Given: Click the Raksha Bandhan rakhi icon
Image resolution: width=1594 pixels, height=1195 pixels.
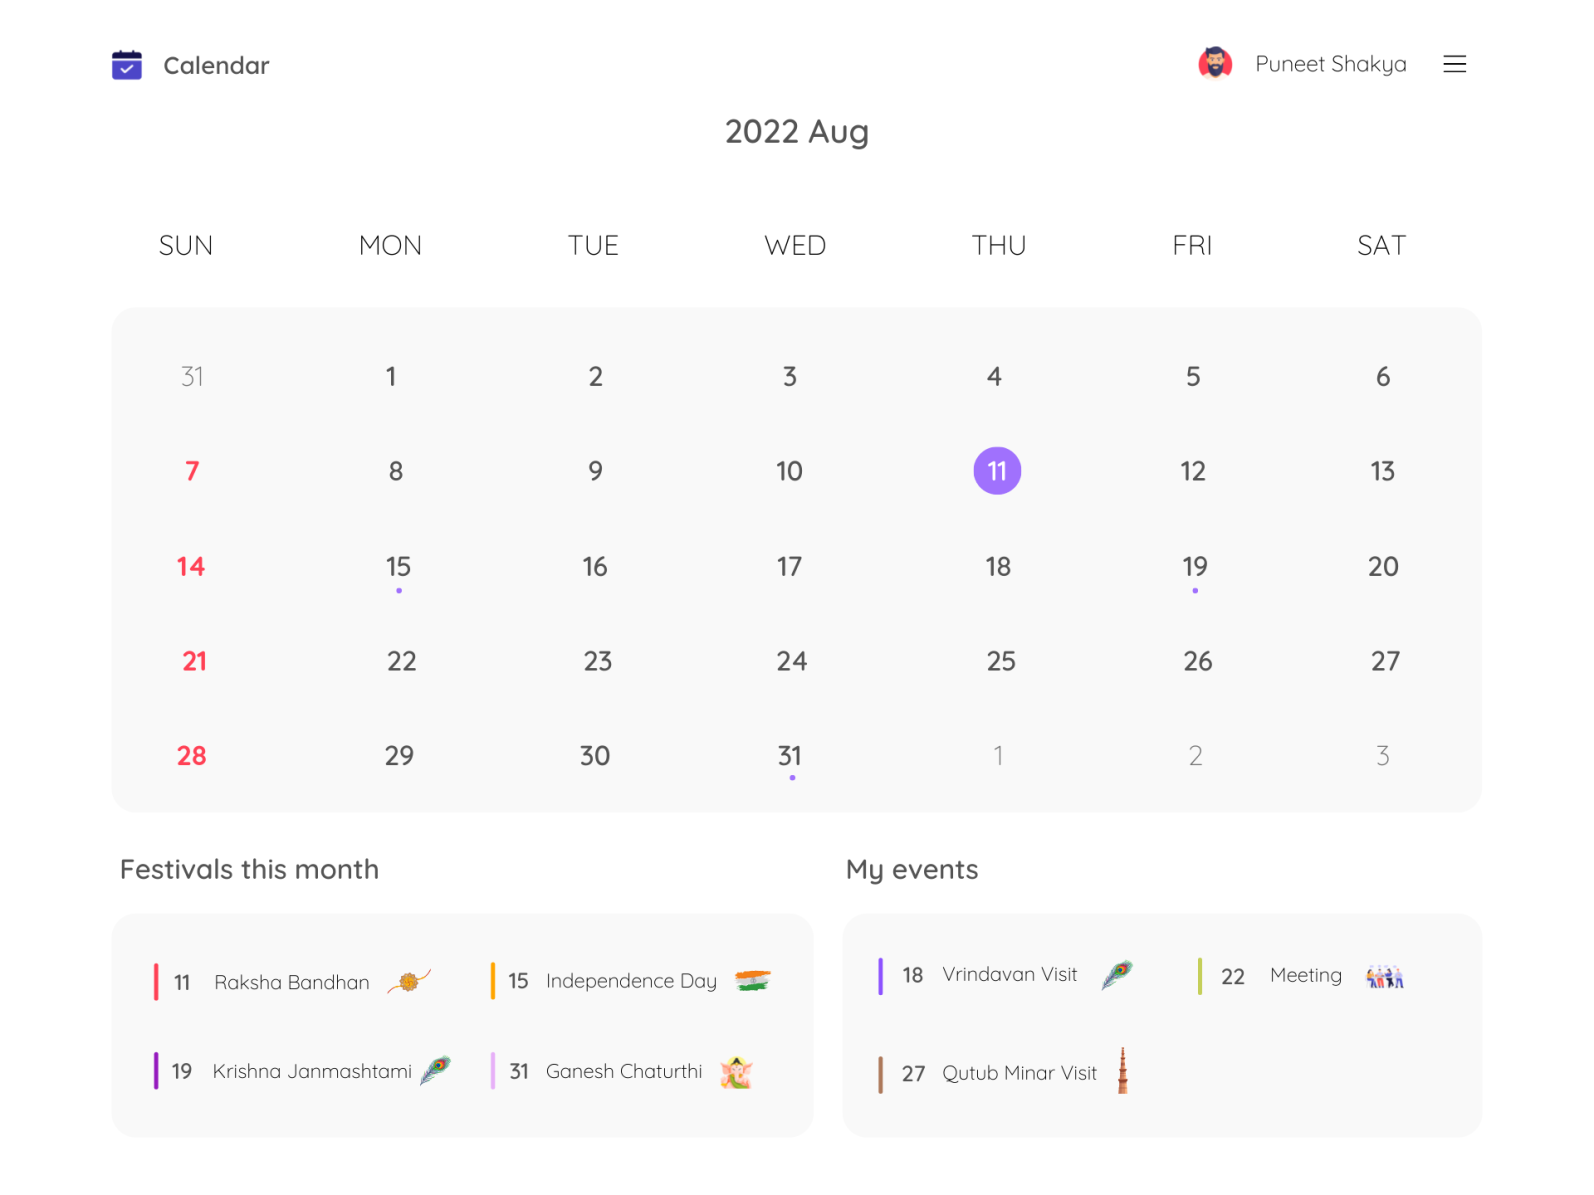Looking at the screenshot, I should (409, 981).
